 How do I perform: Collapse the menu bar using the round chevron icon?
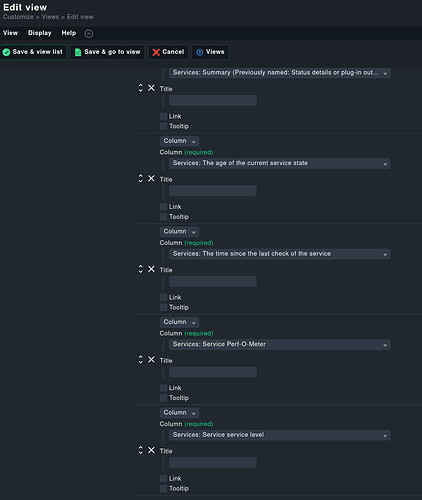tap(89, 33)
